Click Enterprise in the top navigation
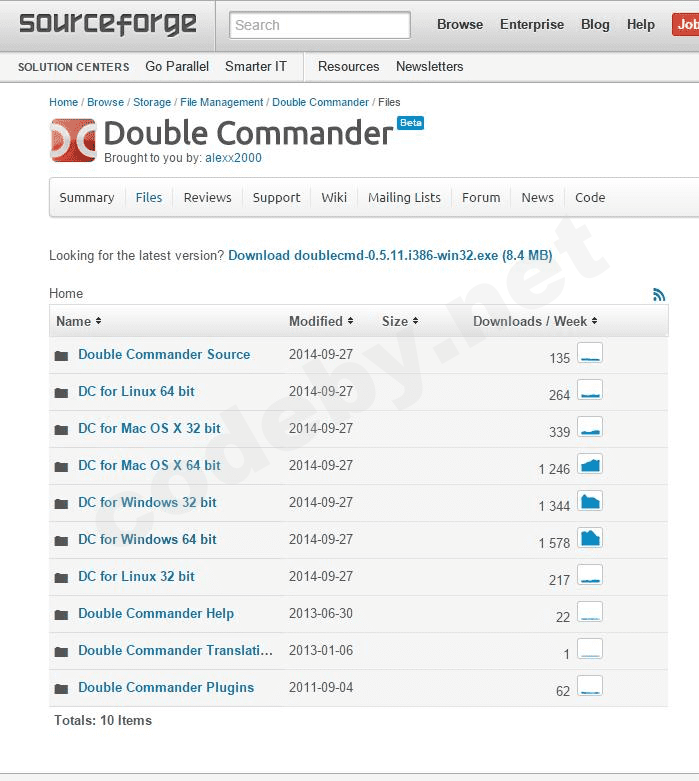The image size is (699, 781). [532, 24]
